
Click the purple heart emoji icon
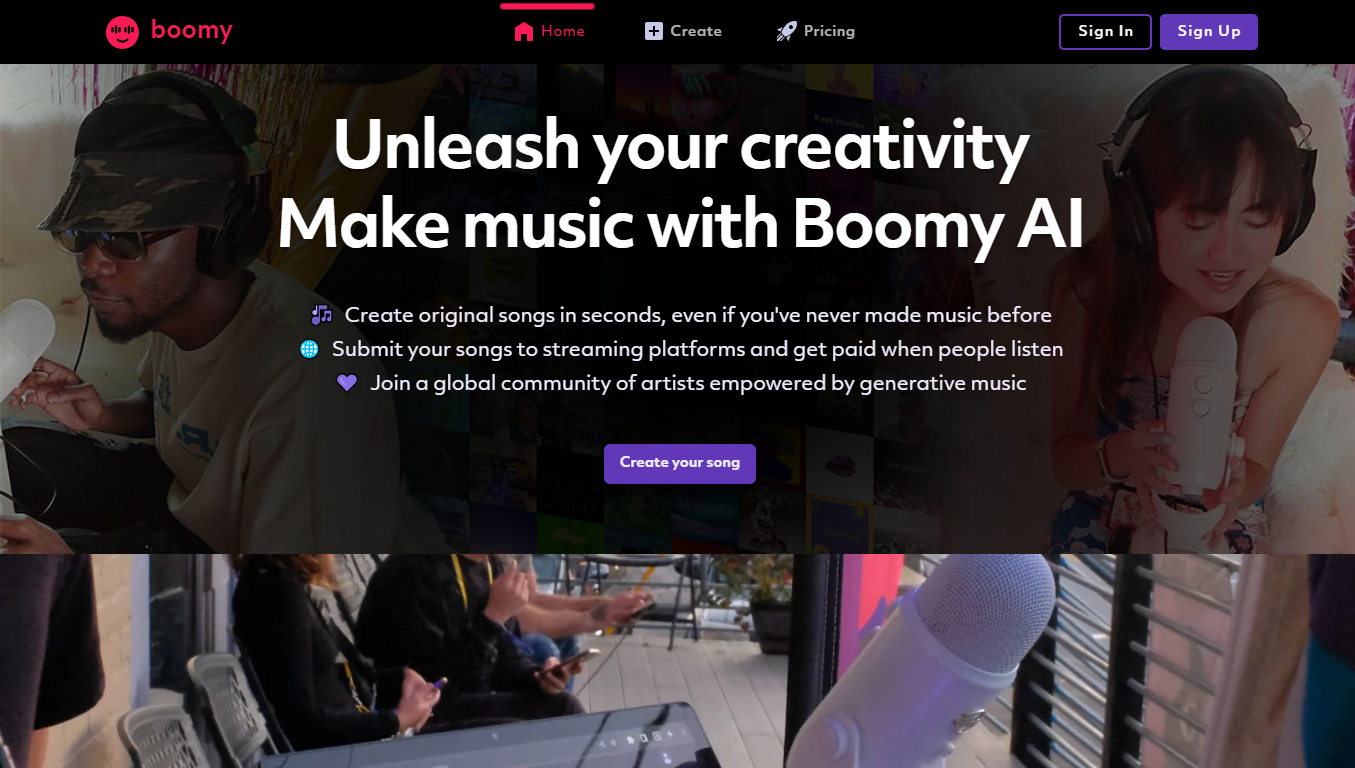pyautogui.click(x=346, y=383)
